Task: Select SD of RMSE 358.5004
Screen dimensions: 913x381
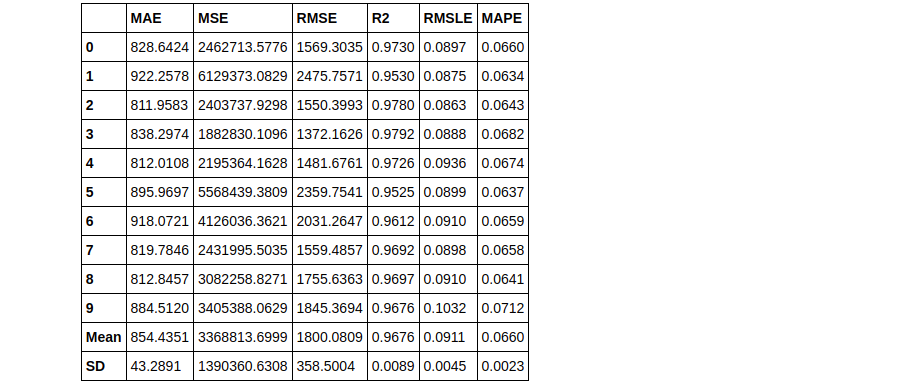Action: click(326, 366)
